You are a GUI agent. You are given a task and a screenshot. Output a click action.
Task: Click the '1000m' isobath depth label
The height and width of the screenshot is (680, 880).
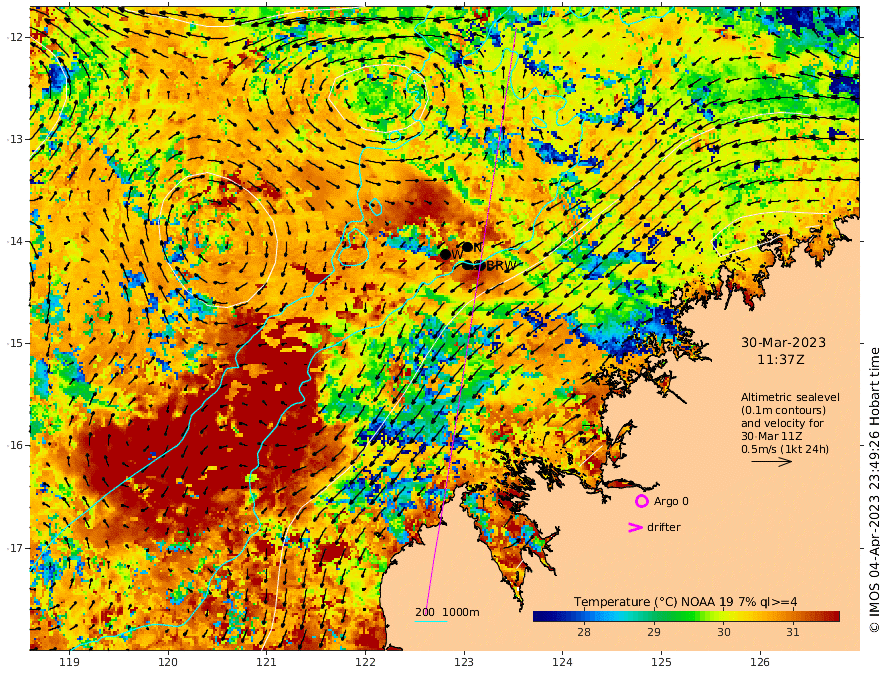click(x=461, y=612)
